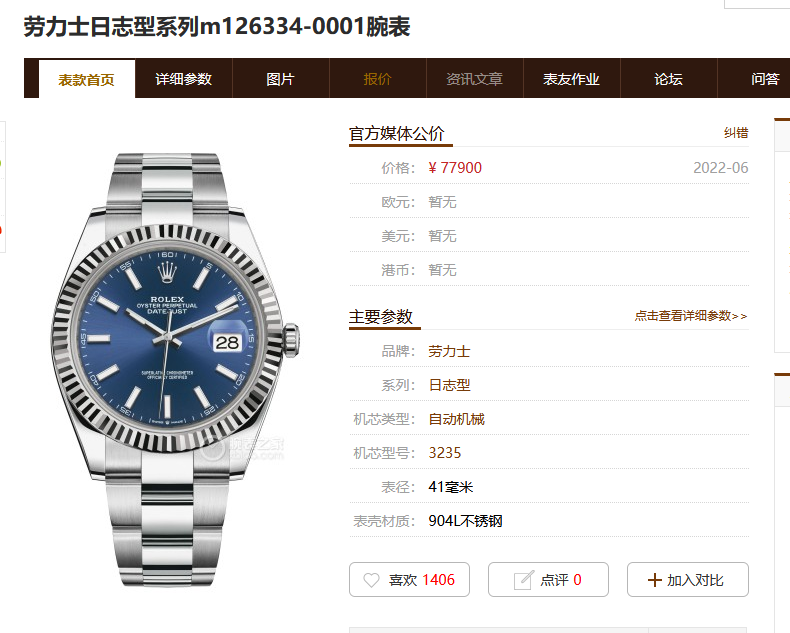This screenshot has width=790, height=633.
Task: Click the 自动机械 movement type link
Action: click(456, 419)
